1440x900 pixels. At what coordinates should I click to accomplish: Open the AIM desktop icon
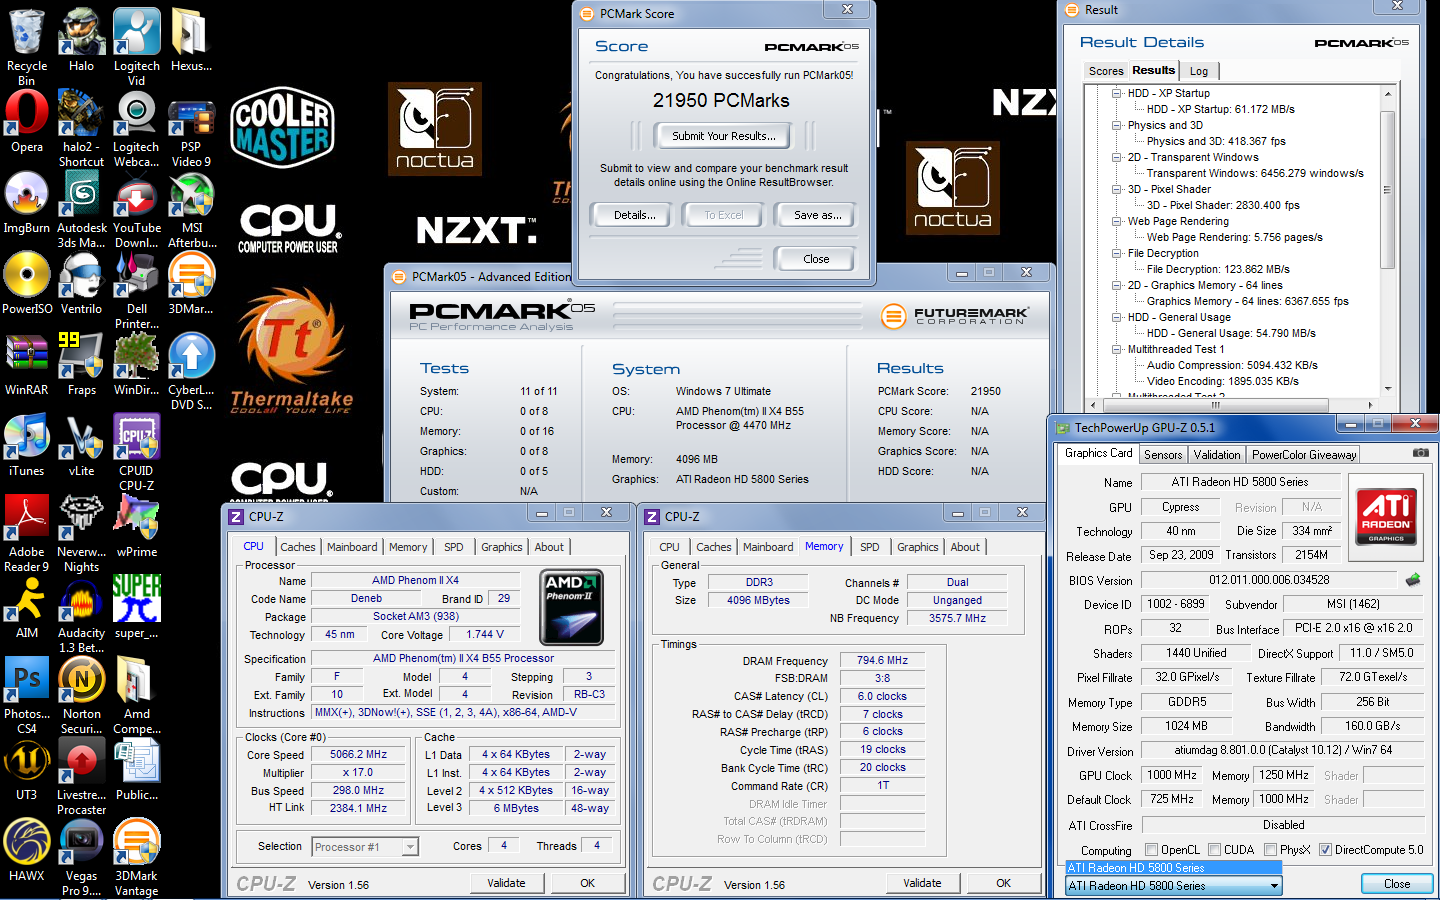(x=27, y=607)
